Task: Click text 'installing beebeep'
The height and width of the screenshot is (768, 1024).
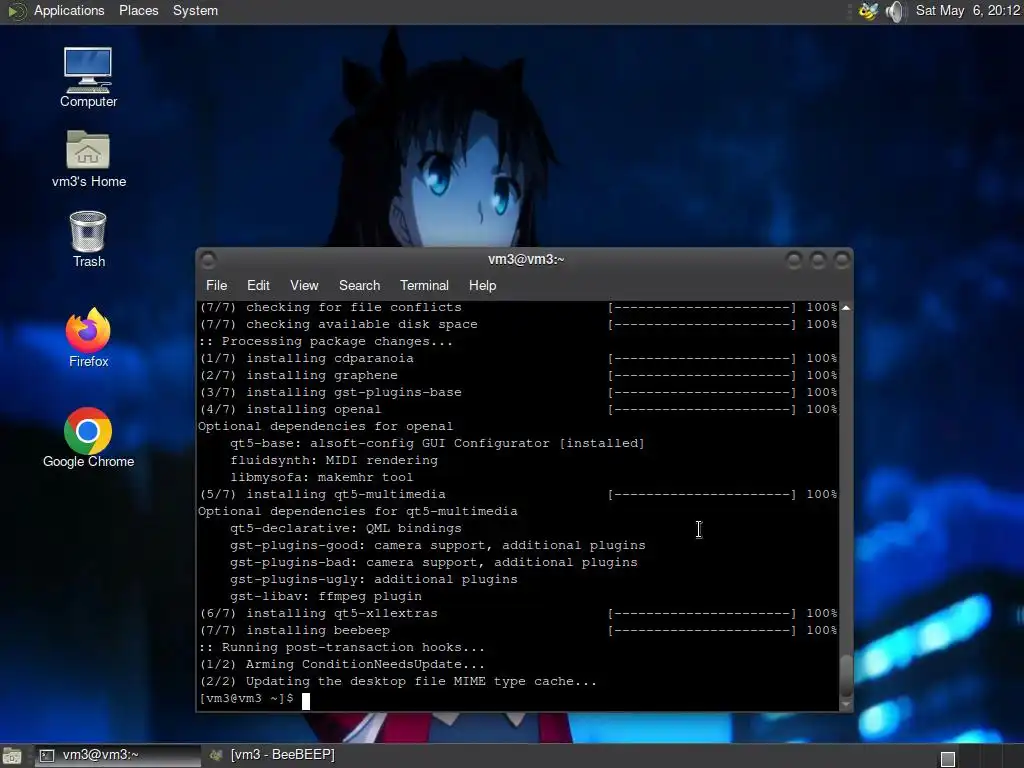Action: click(x=318, y=630)
